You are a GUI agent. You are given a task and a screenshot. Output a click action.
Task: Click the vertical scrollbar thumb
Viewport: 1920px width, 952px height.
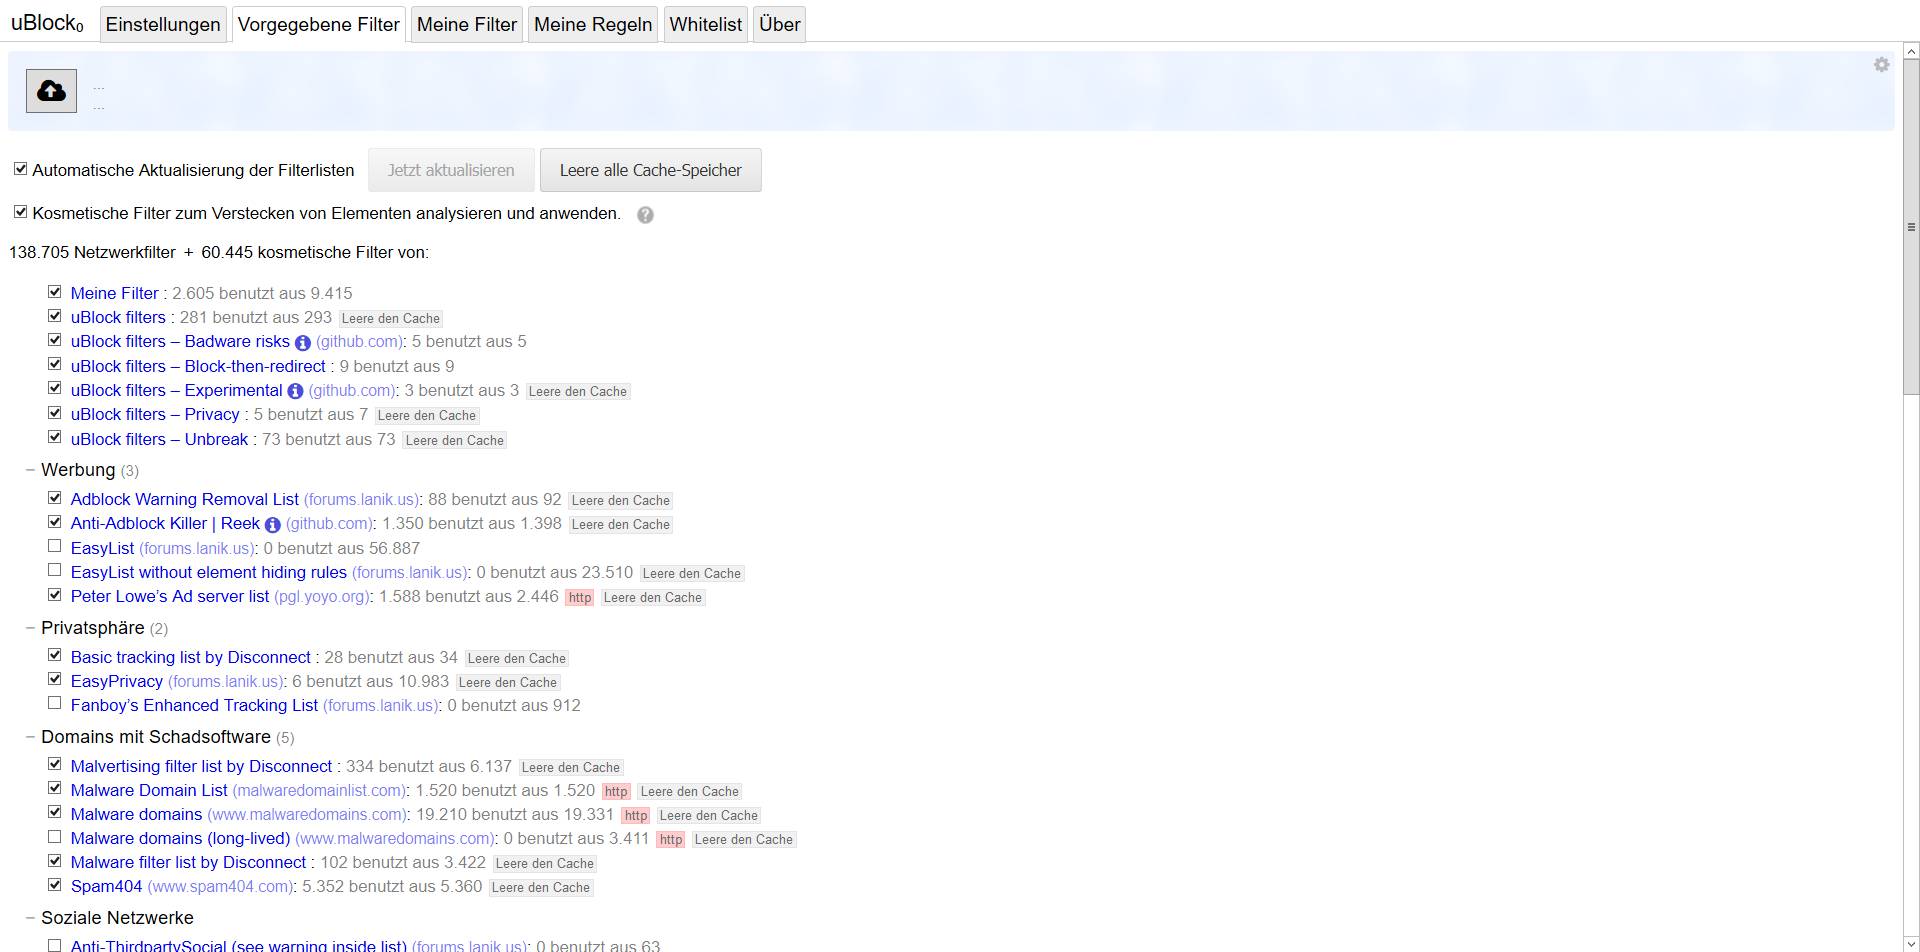tap(1911, 227)
